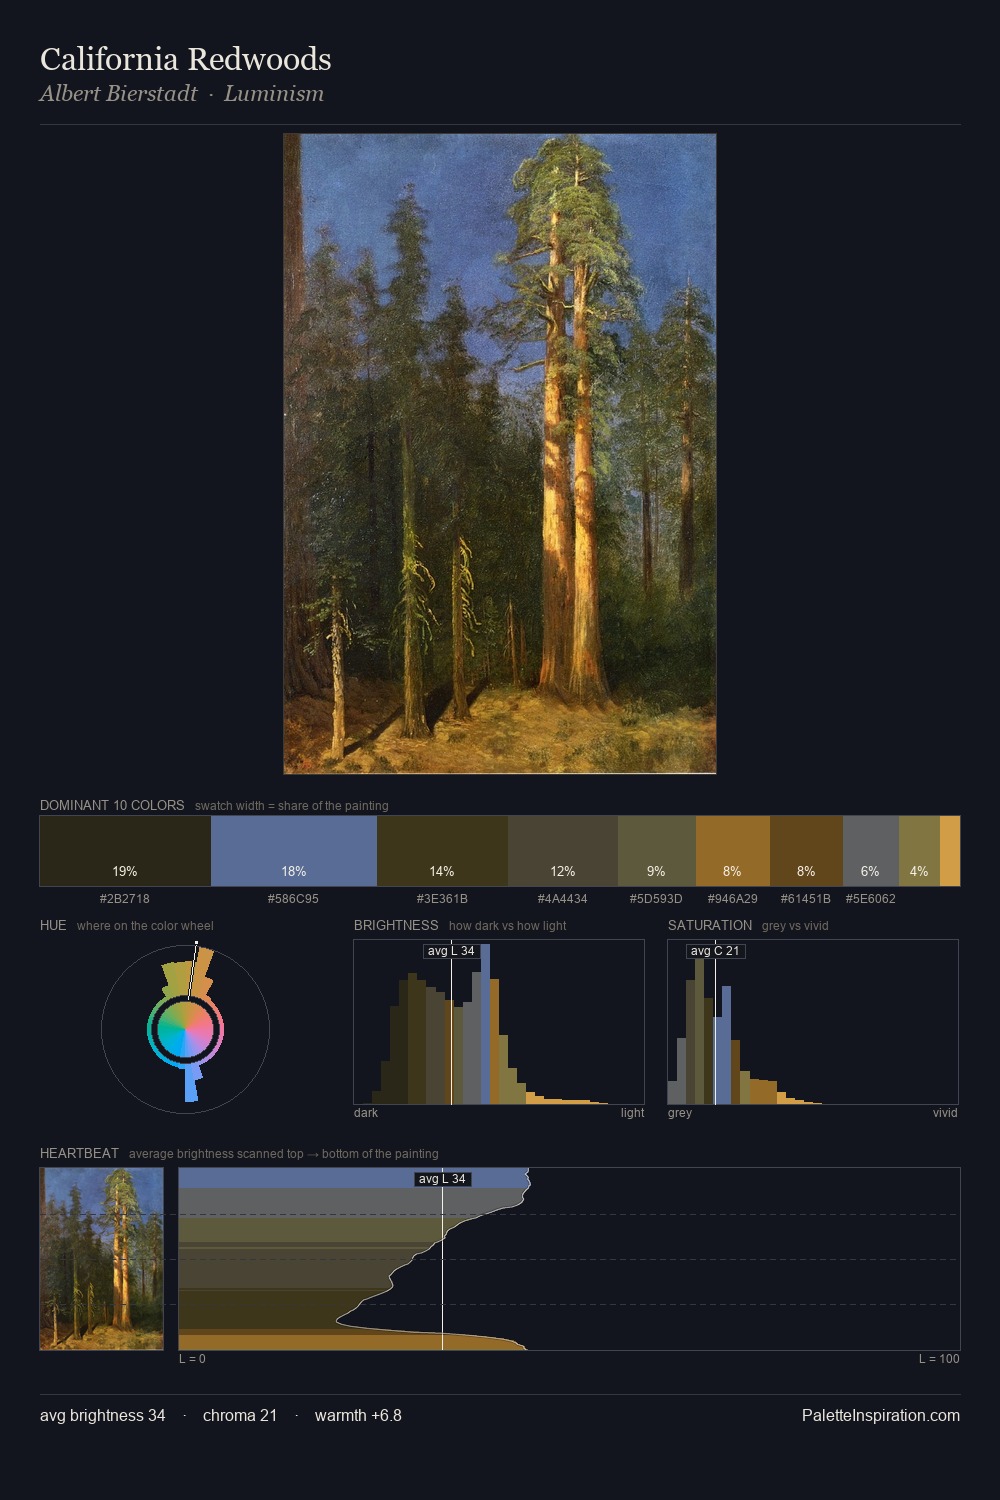This screenshot has width=1000, height=1500.
Task: Click the narrow gold swatch at the palette end
Action: tap(950, 851)
